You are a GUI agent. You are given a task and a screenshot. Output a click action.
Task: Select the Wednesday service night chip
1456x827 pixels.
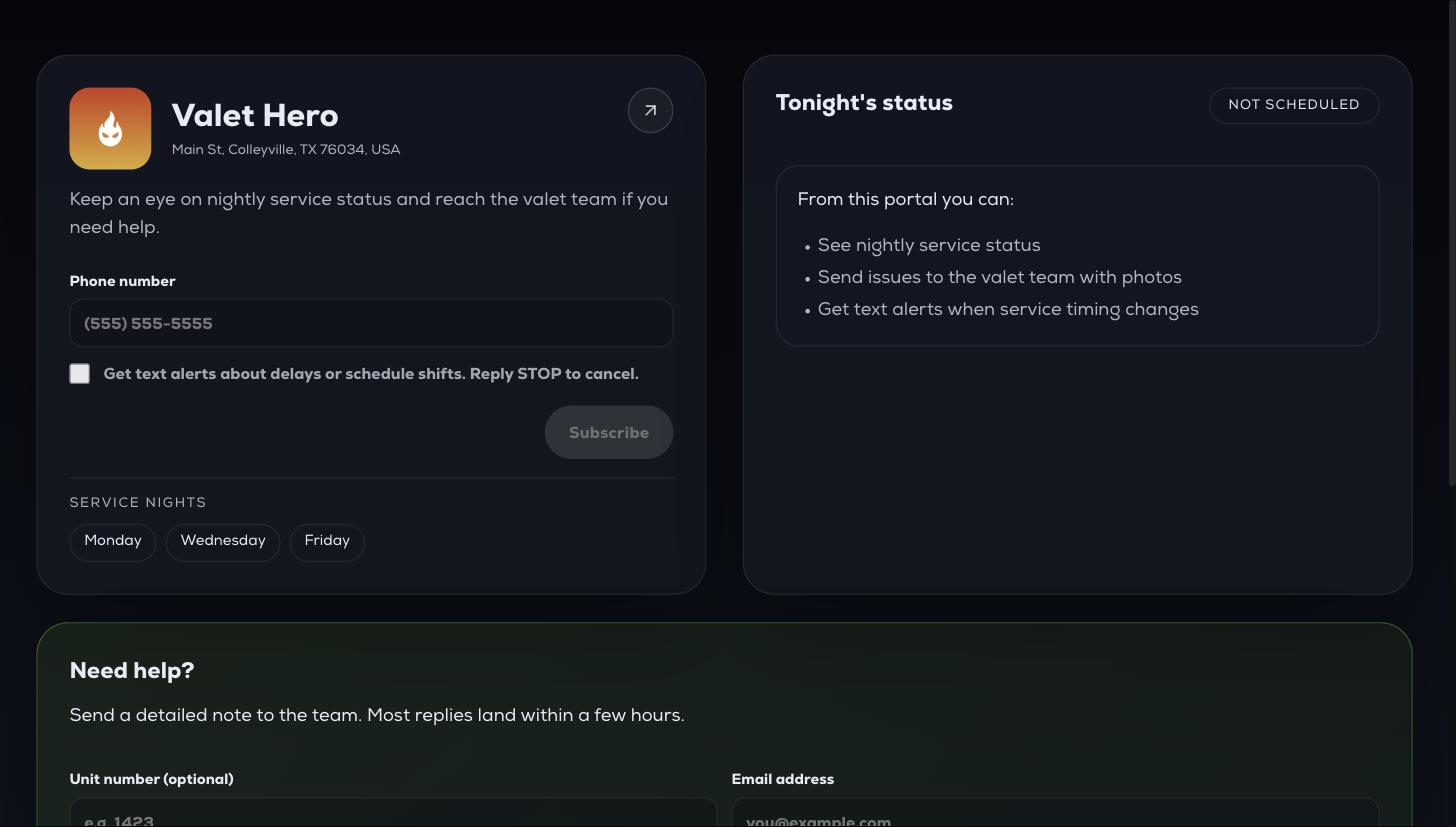pyautogui.click(x=223, y=541)
